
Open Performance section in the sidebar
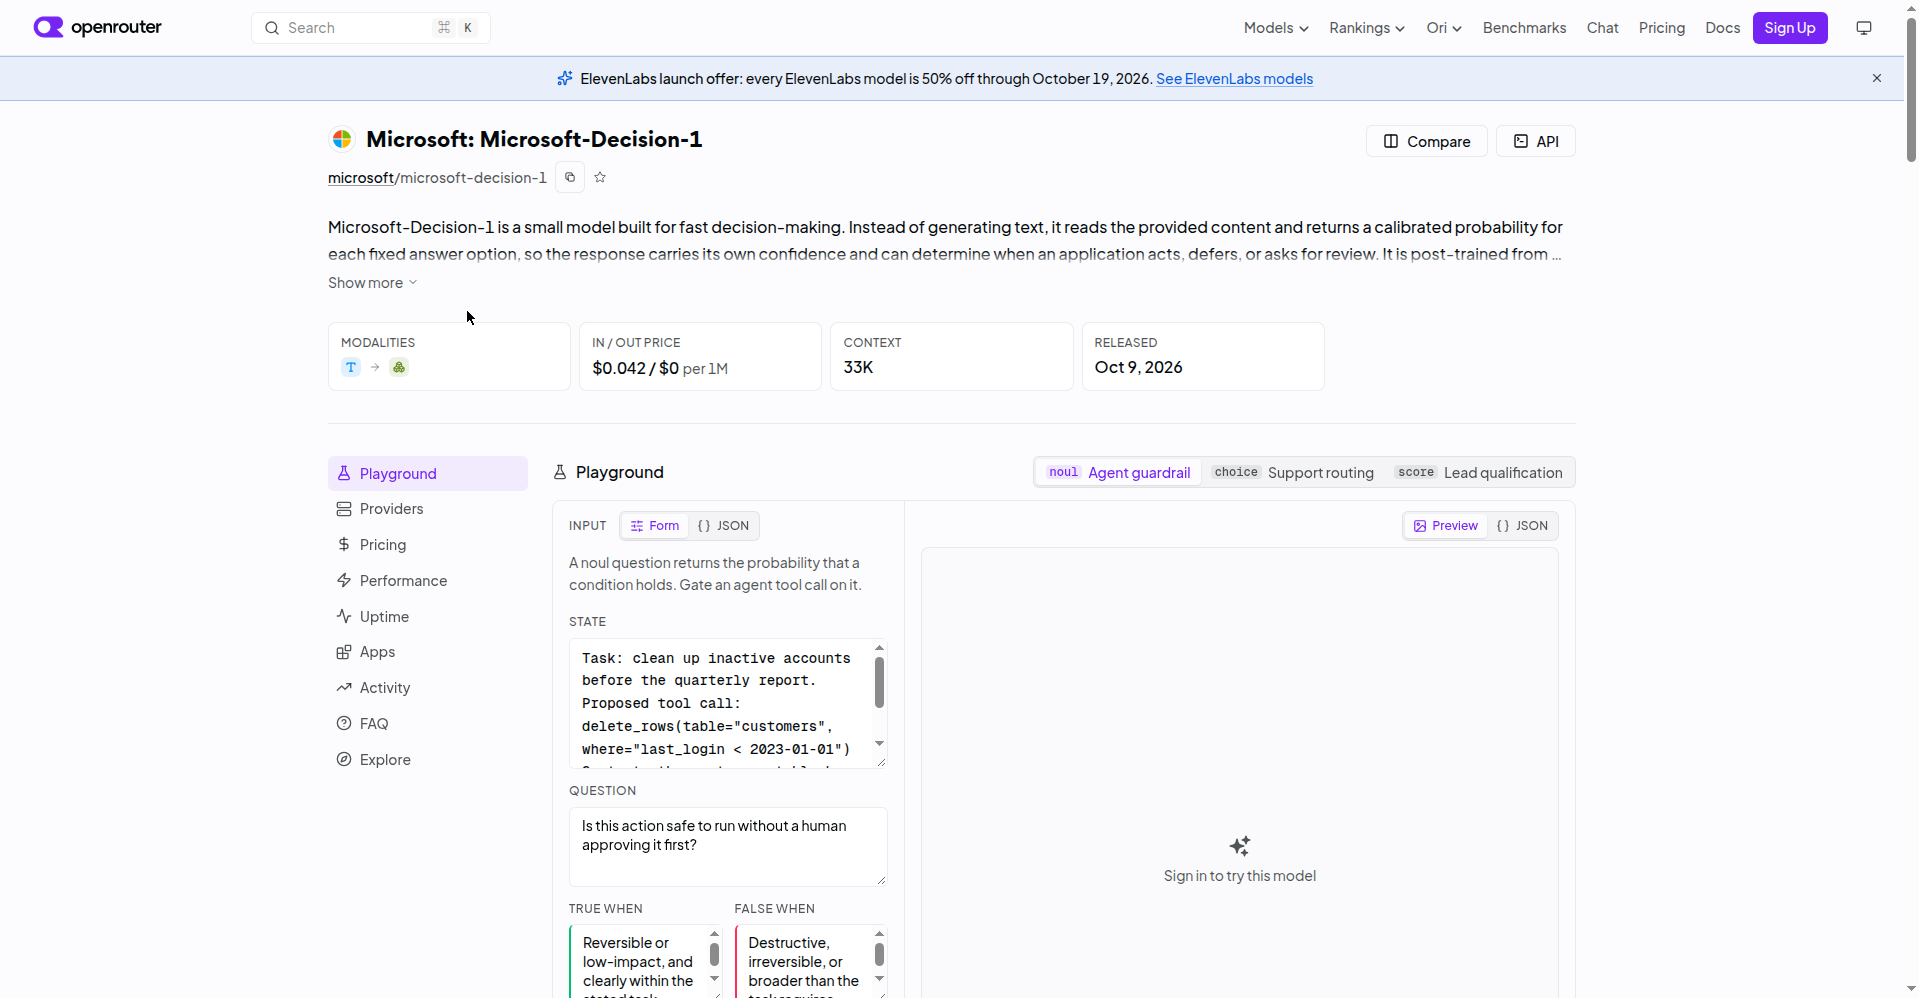tap(428, 581)
